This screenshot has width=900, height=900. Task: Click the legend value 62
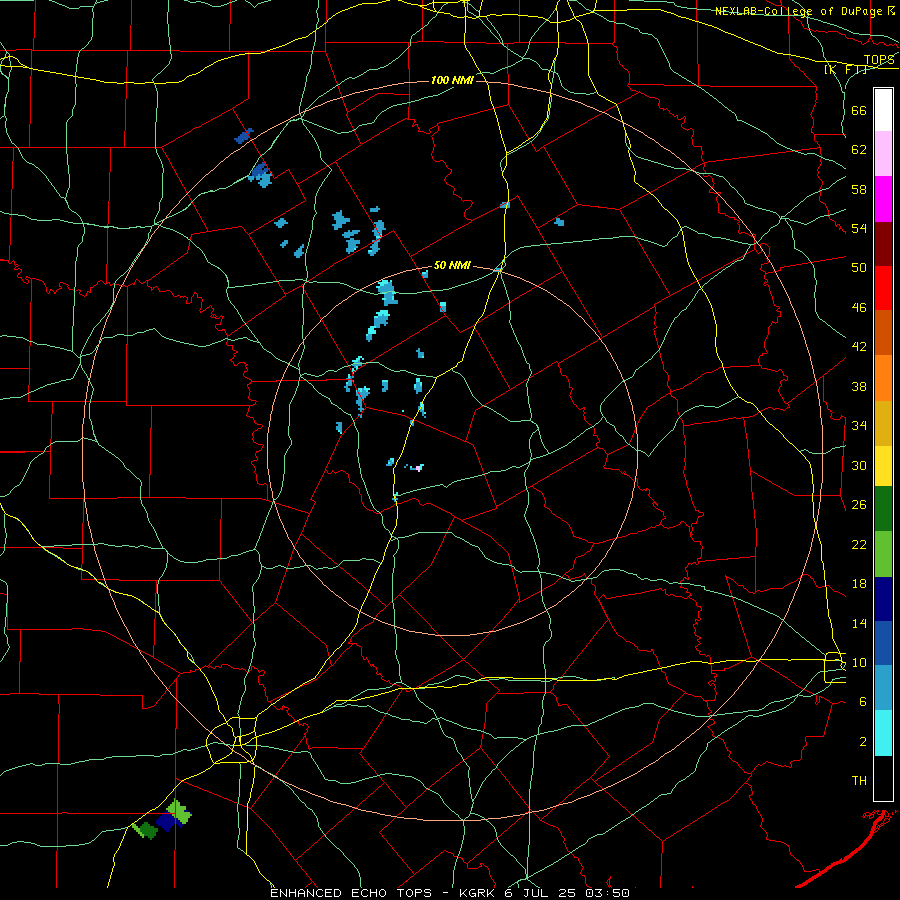click(859, 150)
